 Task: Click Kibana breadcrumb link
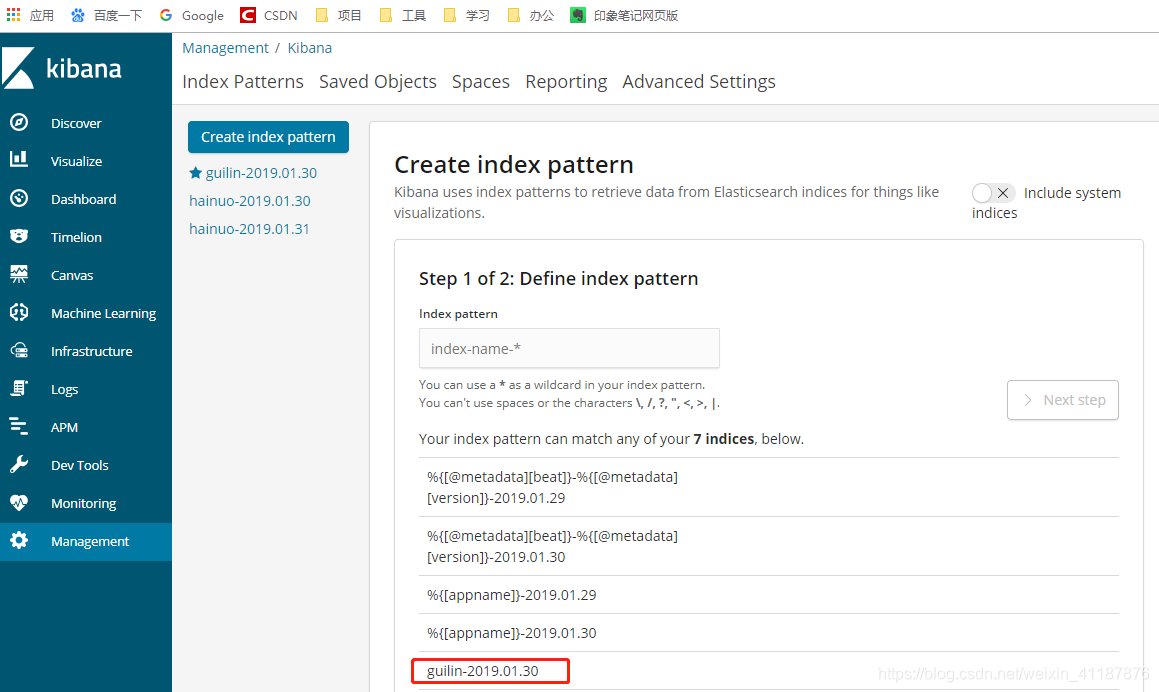coord(310,47)
